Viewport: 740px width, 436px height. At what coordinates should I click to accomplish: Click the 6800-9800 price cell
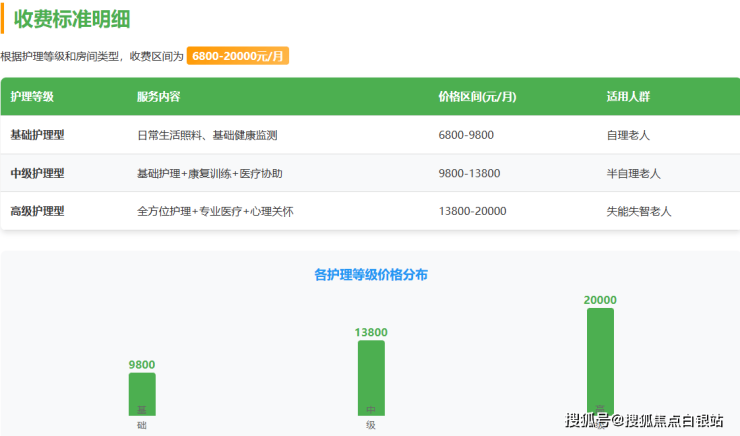466,135
